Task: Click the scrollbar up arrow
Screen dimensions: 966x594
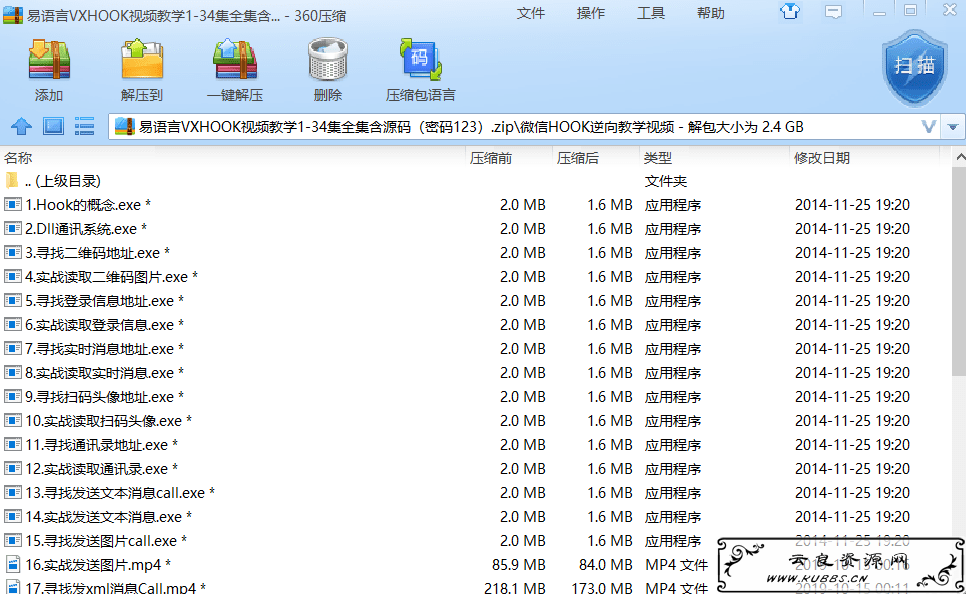Action: [960, 158]
